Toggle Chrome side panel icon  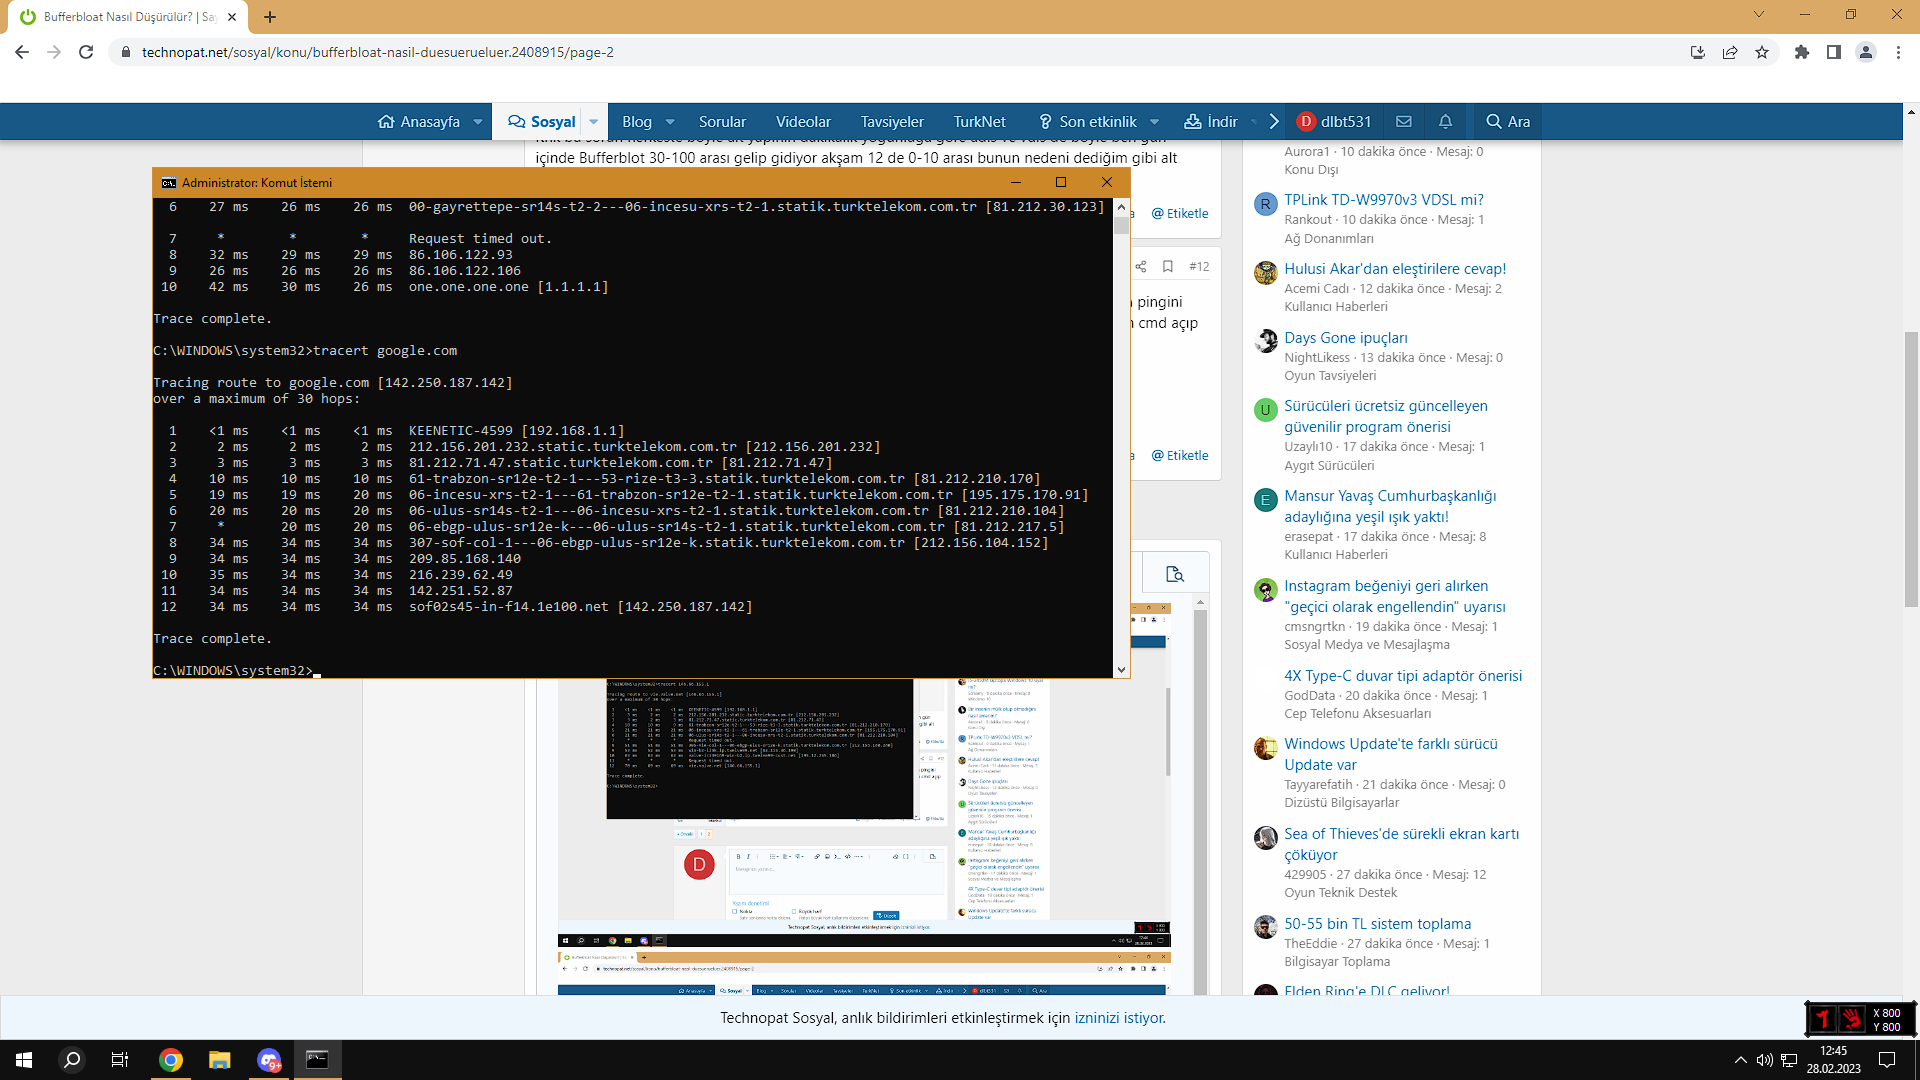pos(1834,52)
